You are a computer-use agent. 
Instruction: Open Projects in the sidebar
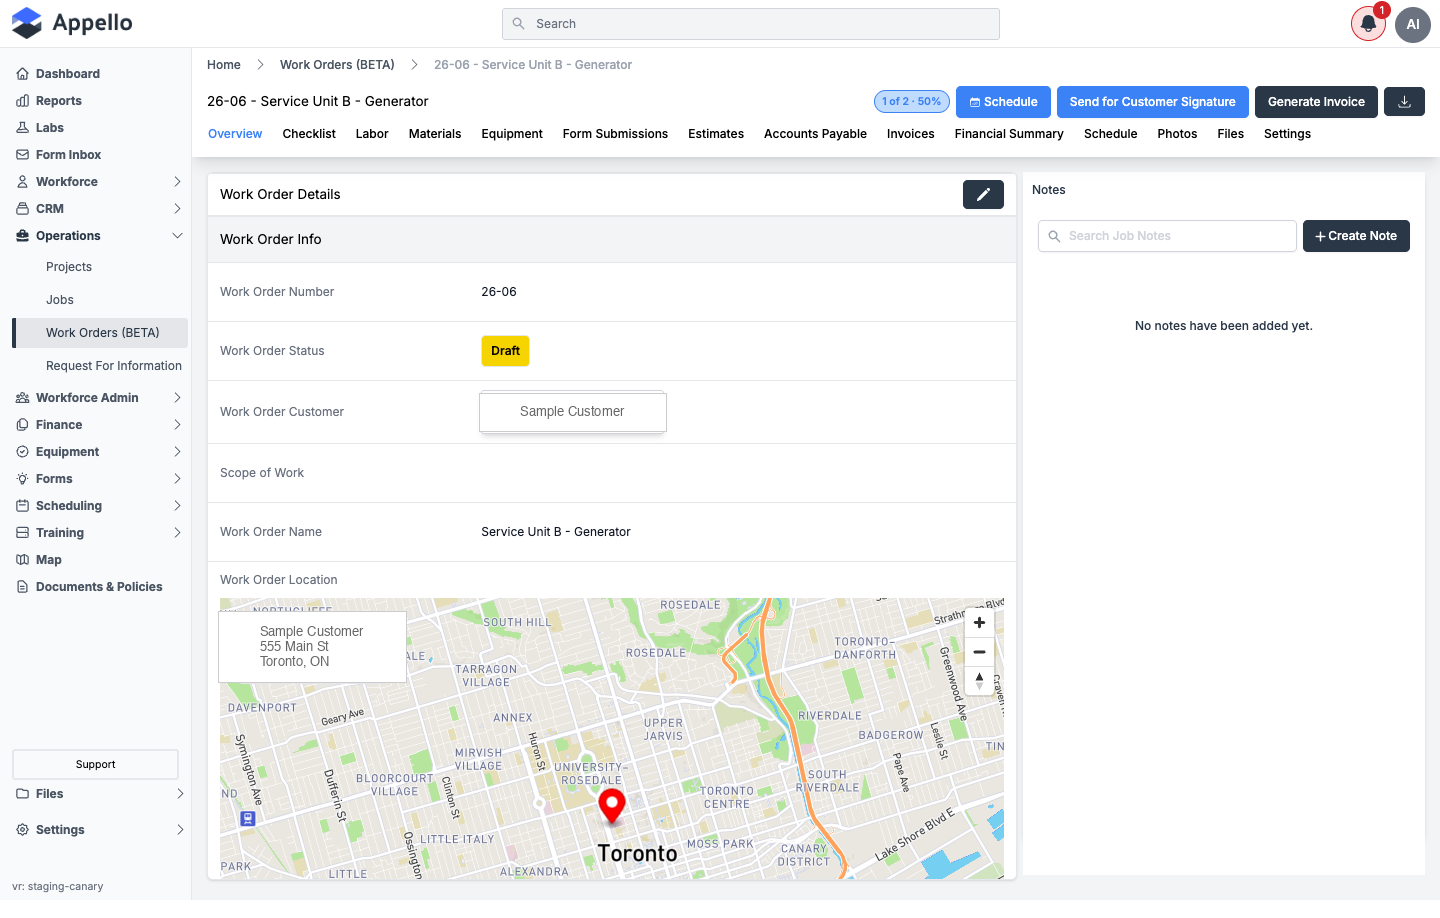click(x=69, y=267)
